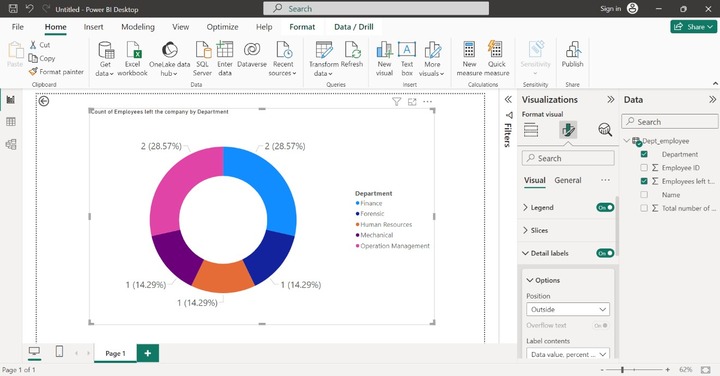Open the Data / Drill tab
This screenshot has width=720, height=376.
click(354, 27)
